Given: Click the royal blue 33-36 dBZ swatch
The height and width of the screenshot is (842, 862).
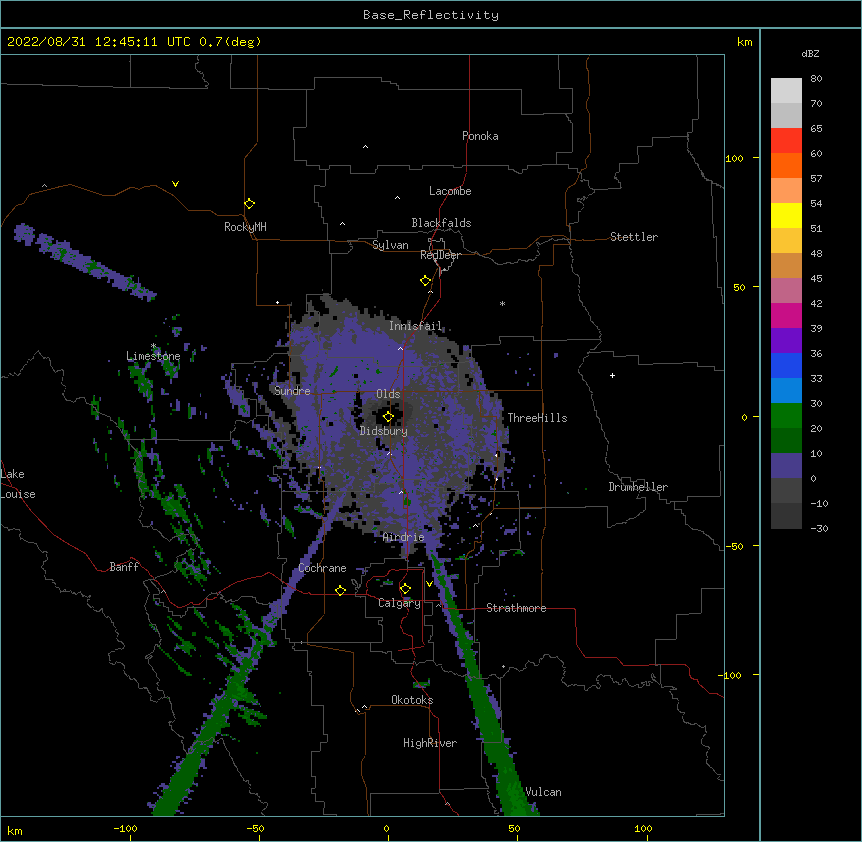Looking at the screenshot, I should point(786,365).
